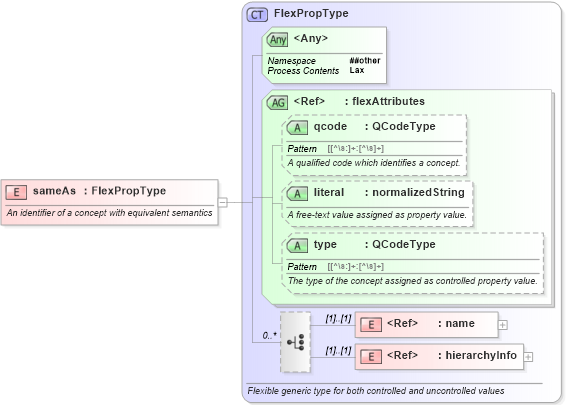The width and height of the screenshot is (566, 405).
Task: Select the qcode attribute name
Action: (x=330, y=126)
